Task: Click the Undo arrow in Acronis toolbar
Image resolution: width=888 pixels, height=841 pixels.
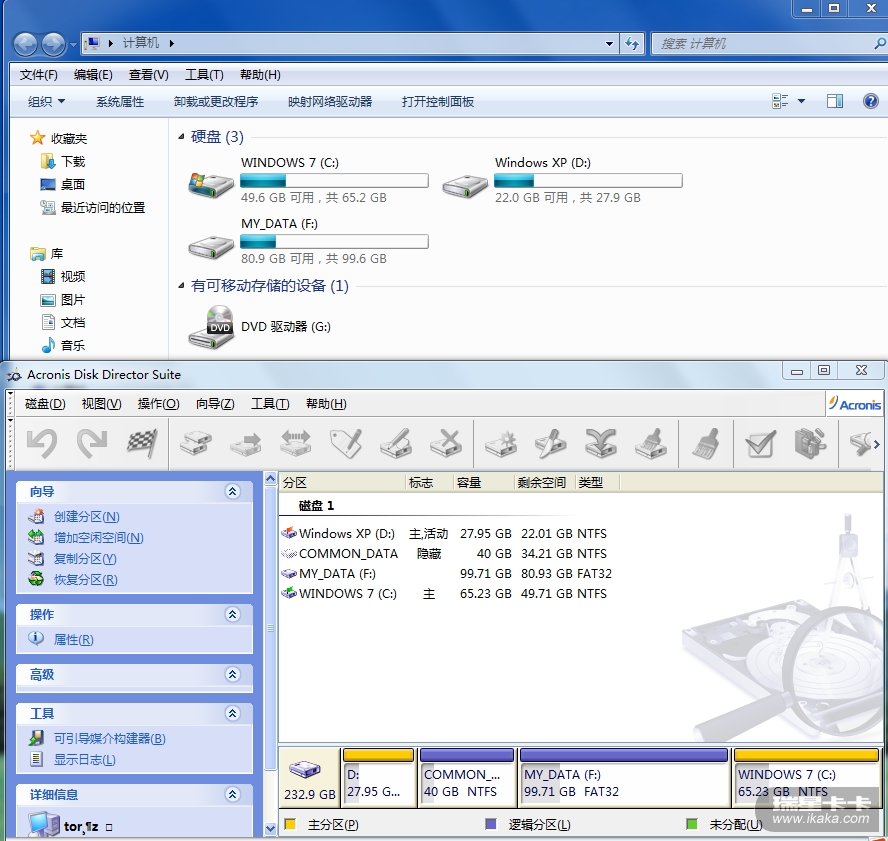Action: tap(42, 443)
